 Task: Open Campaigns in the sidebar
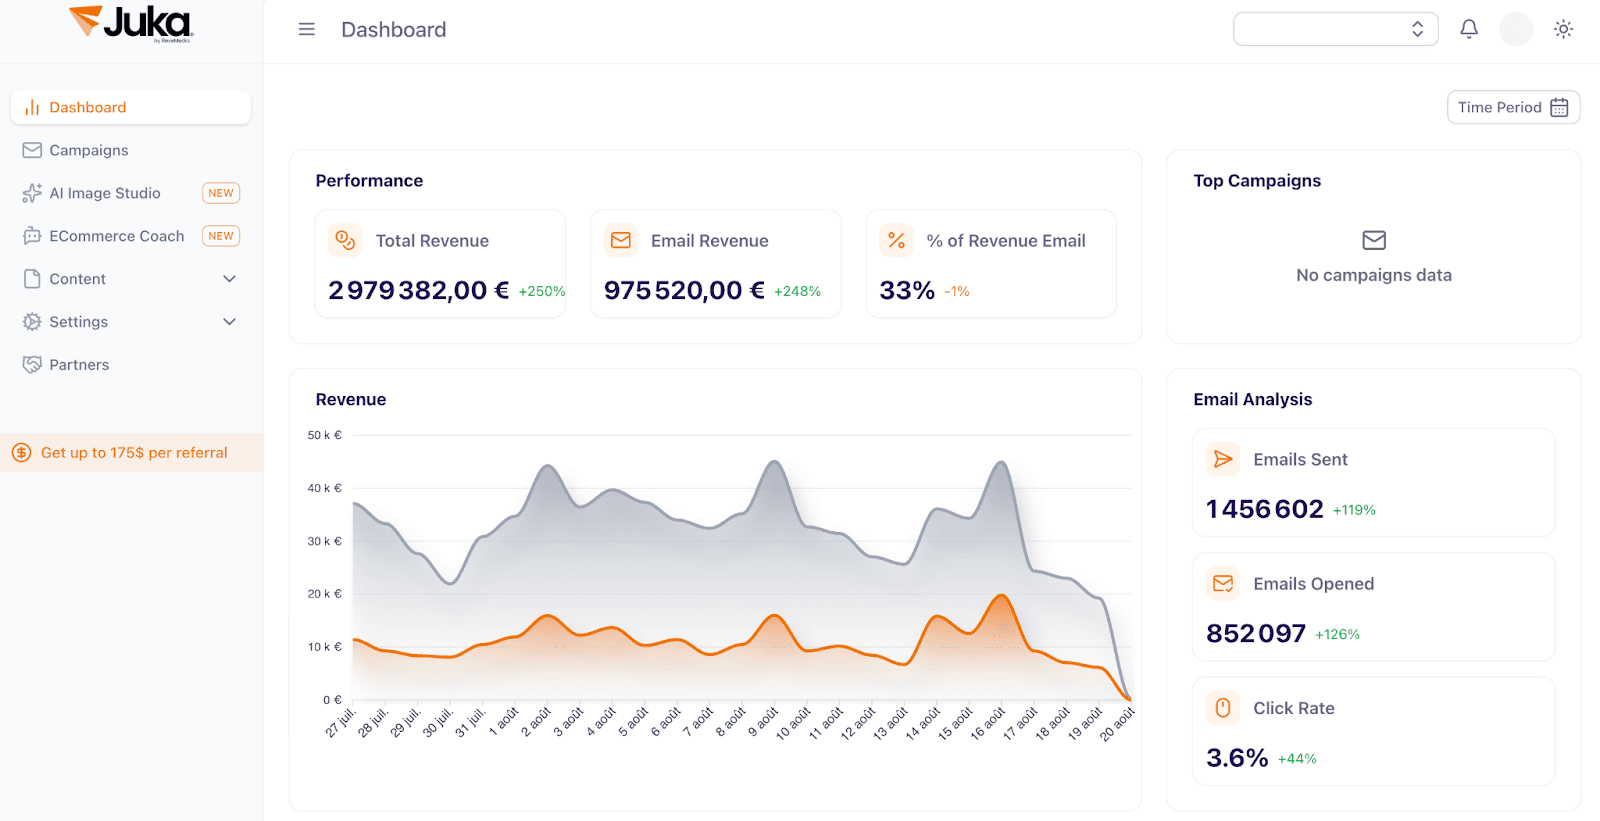pyautogui.click(x=89, y=150)
